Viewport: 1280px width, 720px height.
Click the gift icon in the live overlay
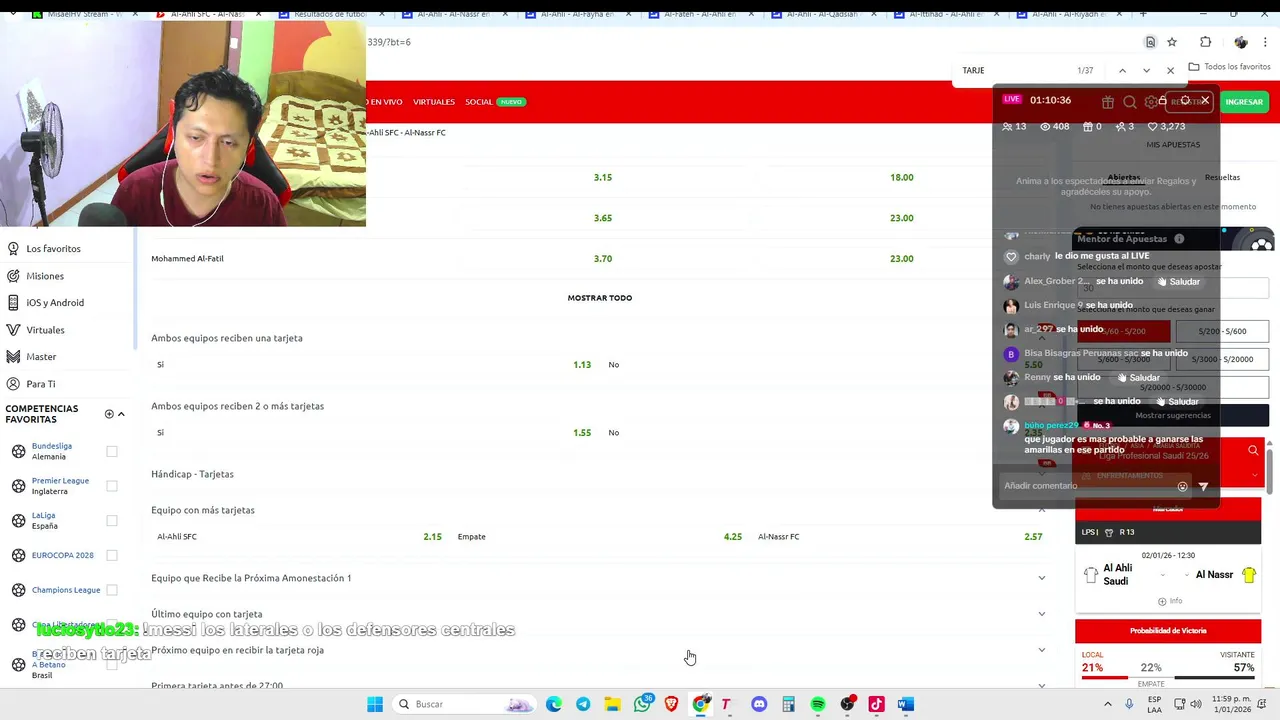(x=1108, y=102)
